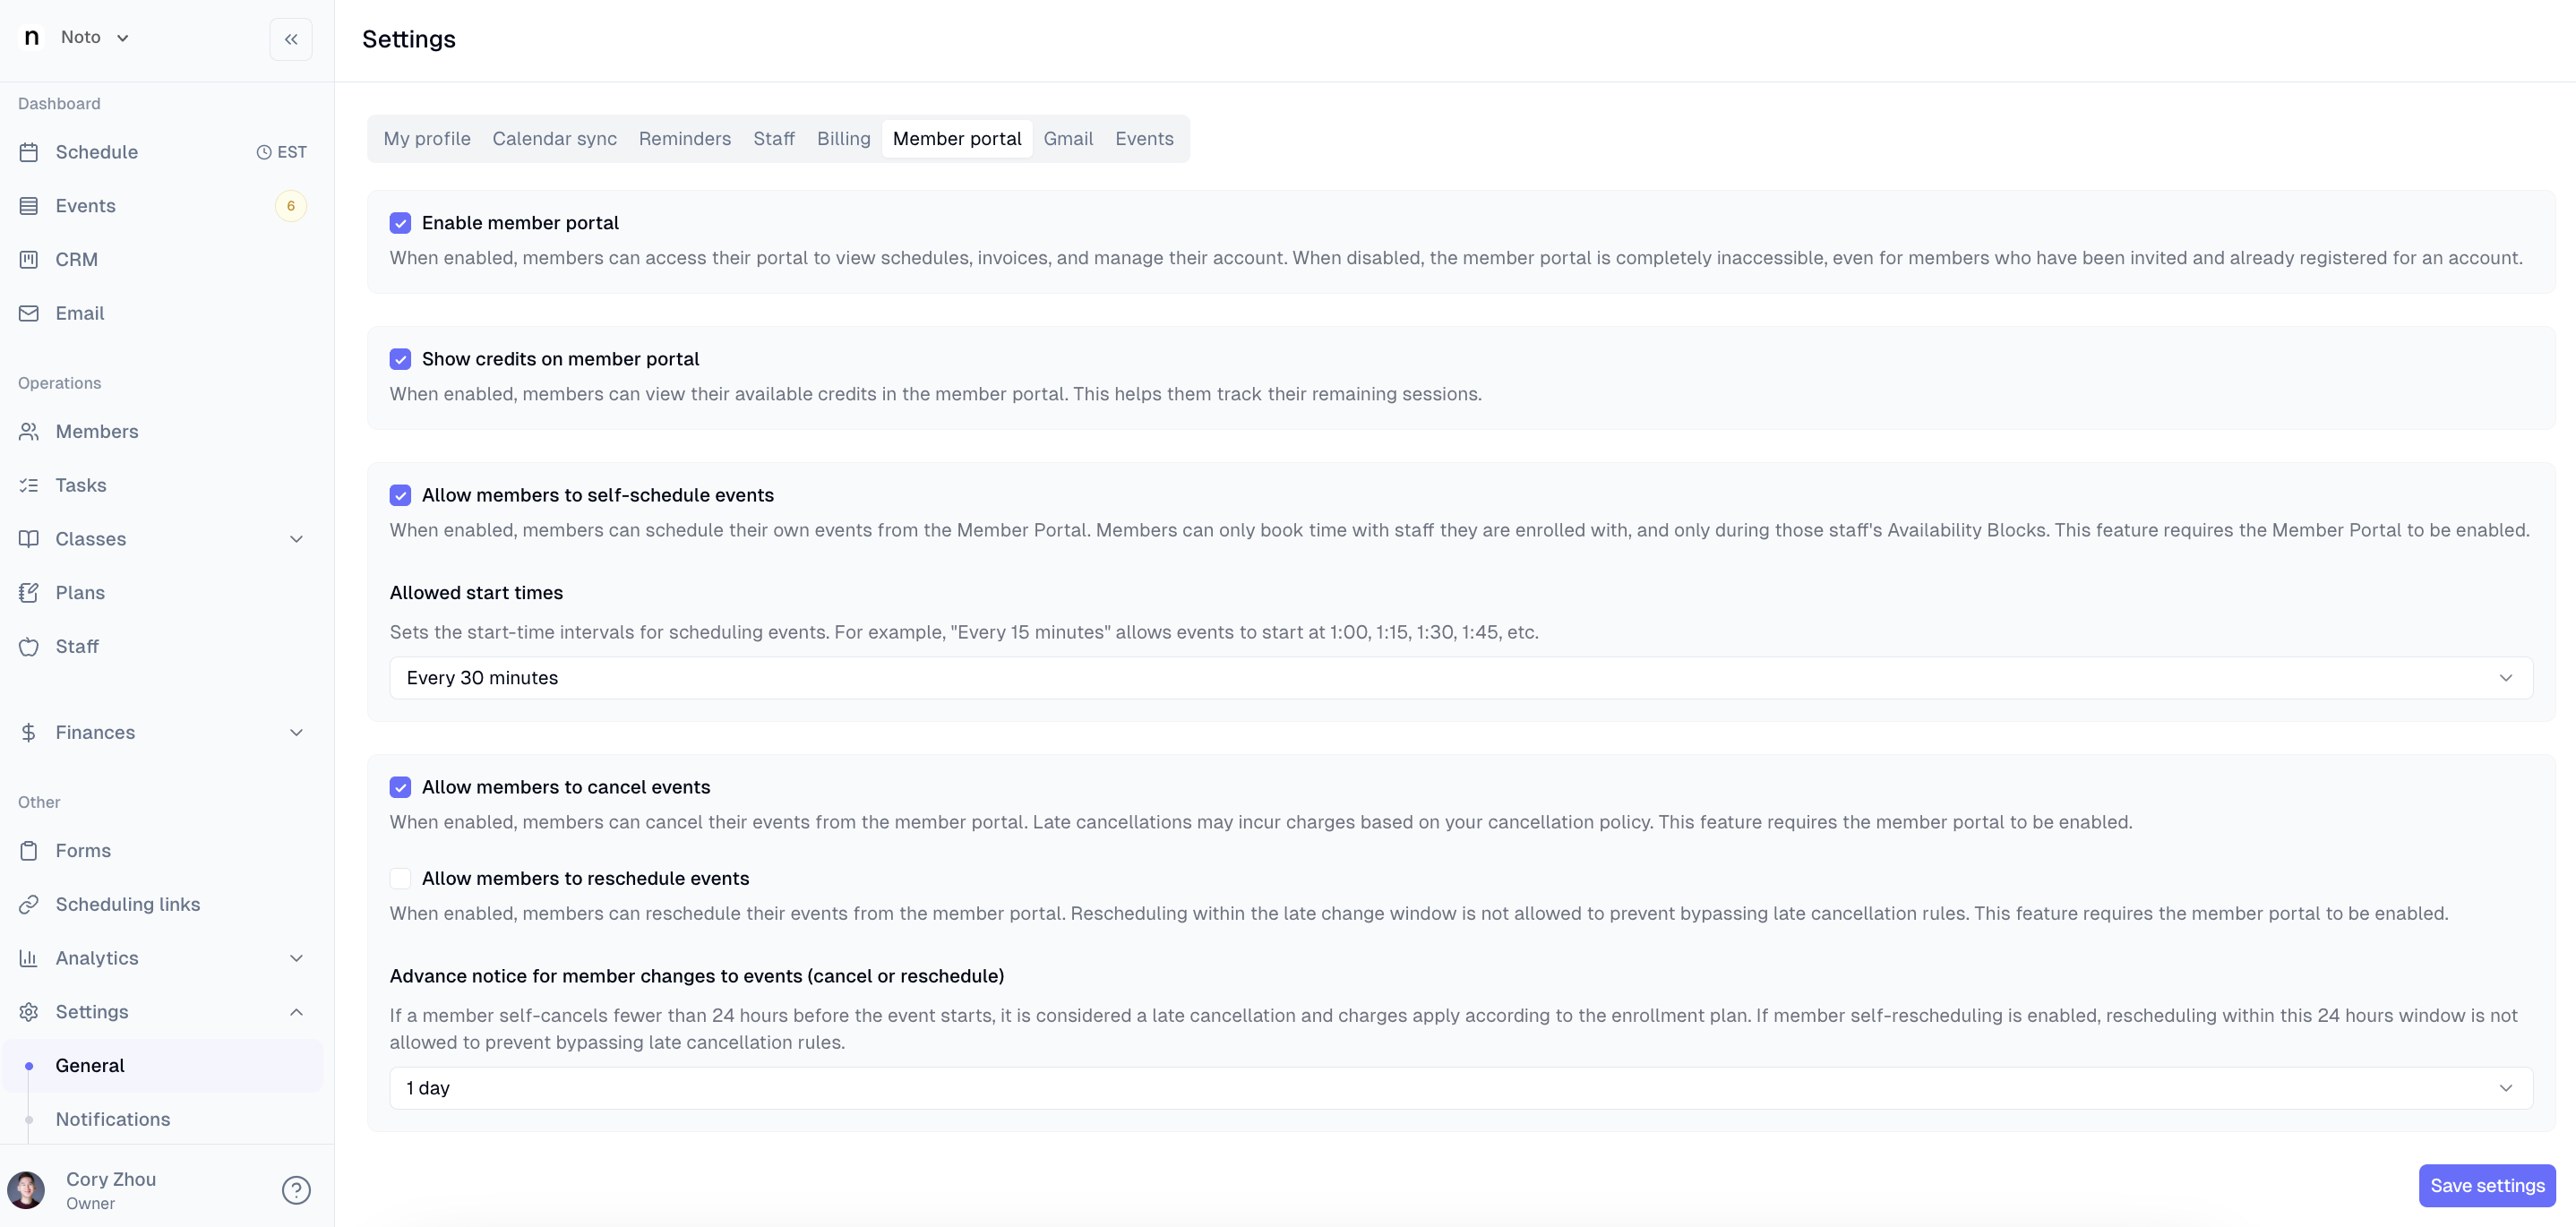
Task: Toggle Show credits on member portal
Action: 400,359
